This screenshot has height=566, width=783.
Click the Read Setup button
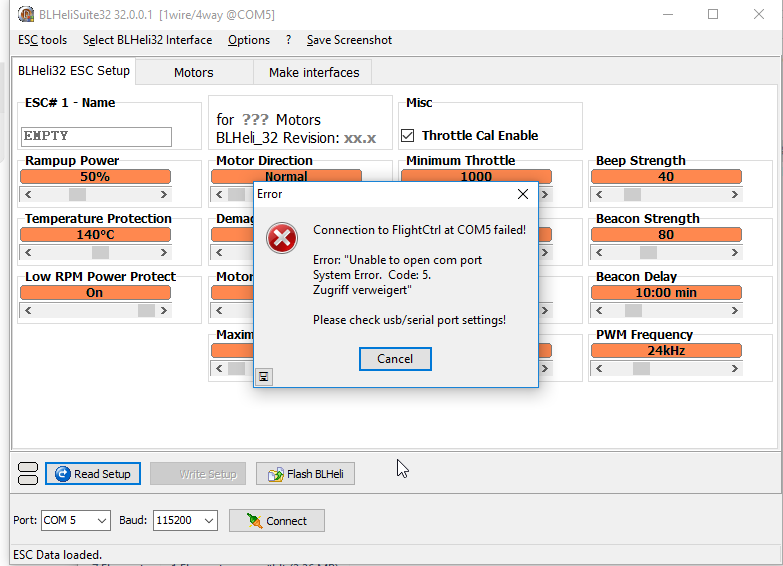pos(93,474)
